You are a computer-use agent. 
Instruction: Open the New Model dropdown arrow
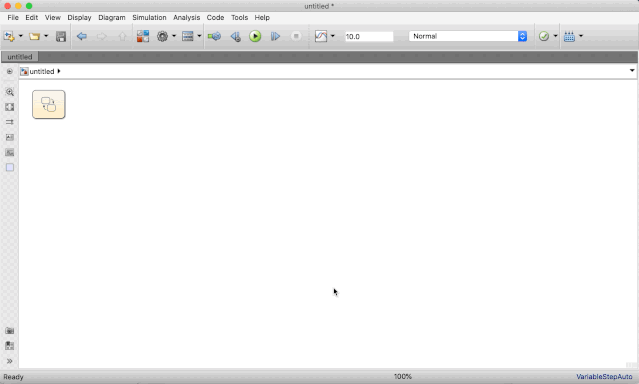tap(20, 36)
